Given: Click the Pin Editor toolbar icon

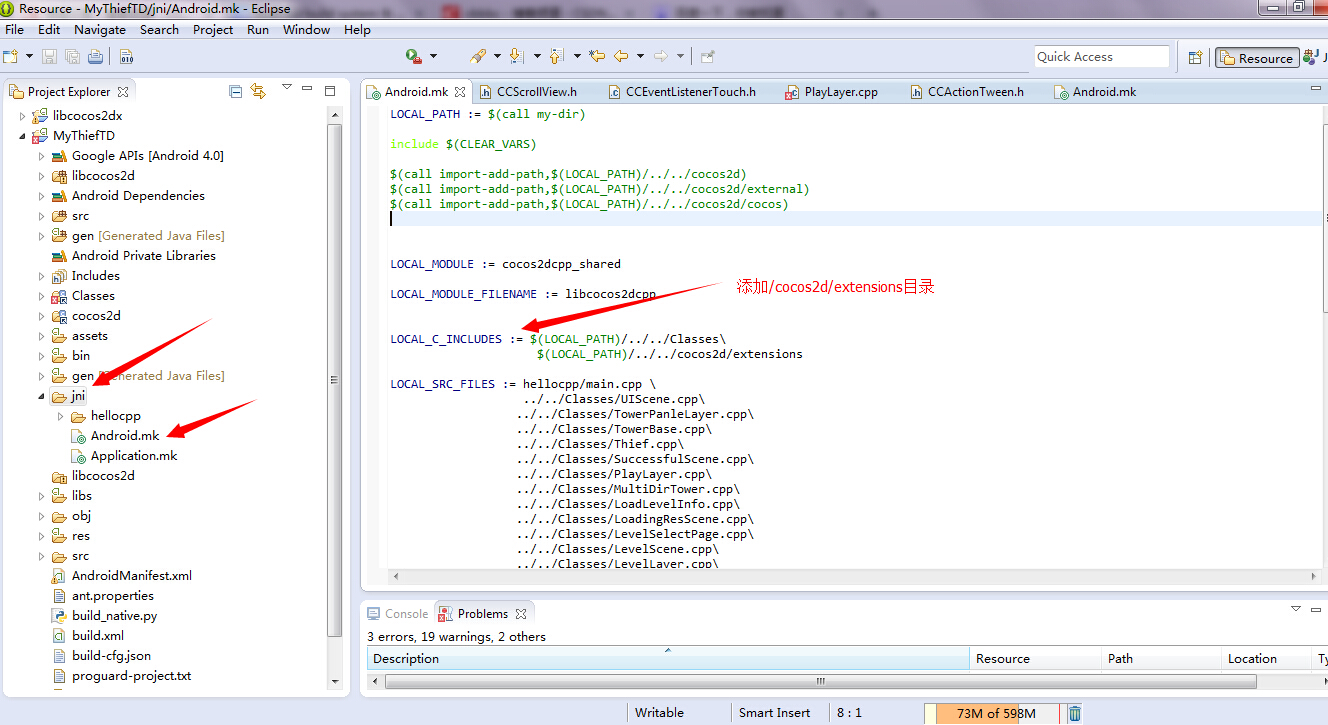Looking at the screenshot, I should coord(707,57).
